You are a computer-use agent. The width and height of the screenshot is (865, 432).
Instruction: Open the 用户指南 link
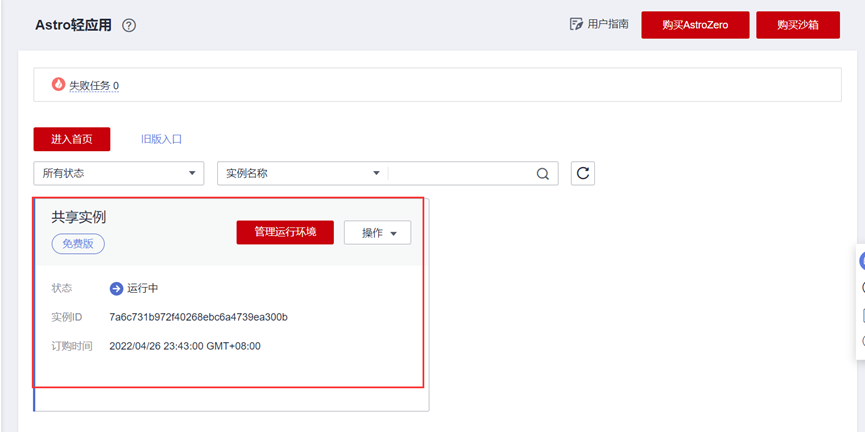coord(608,24)
